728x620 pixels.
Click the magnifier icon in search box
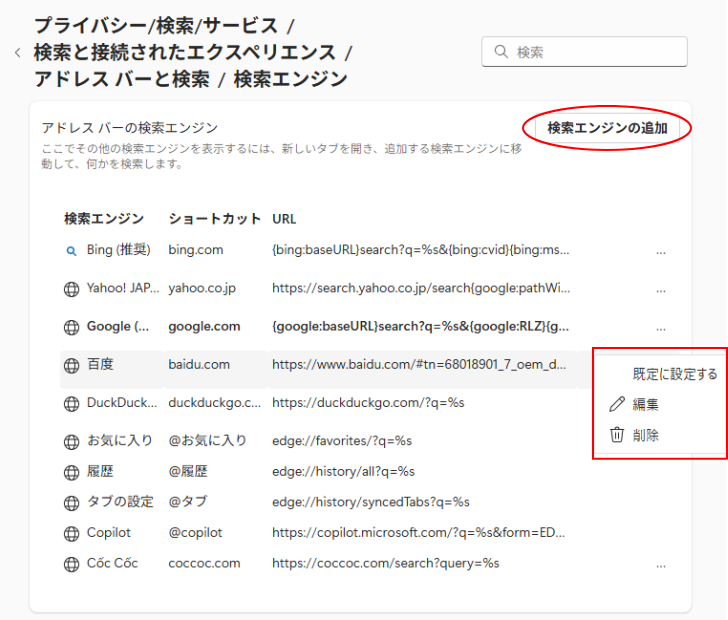(x=501, y=52)
